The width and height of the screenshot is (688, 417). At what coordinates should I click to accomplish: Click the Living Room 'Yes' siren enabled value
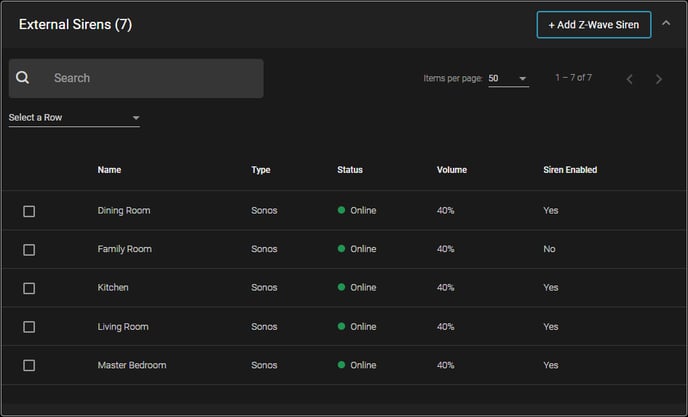click(x=551, y=327)
